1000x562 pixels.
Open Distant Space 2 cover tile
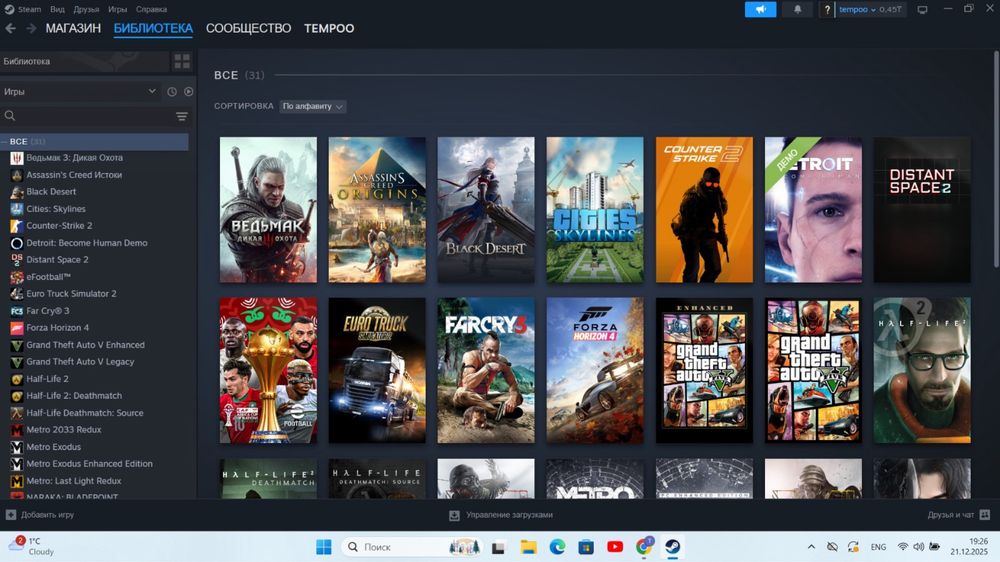(x=922, y=210)
